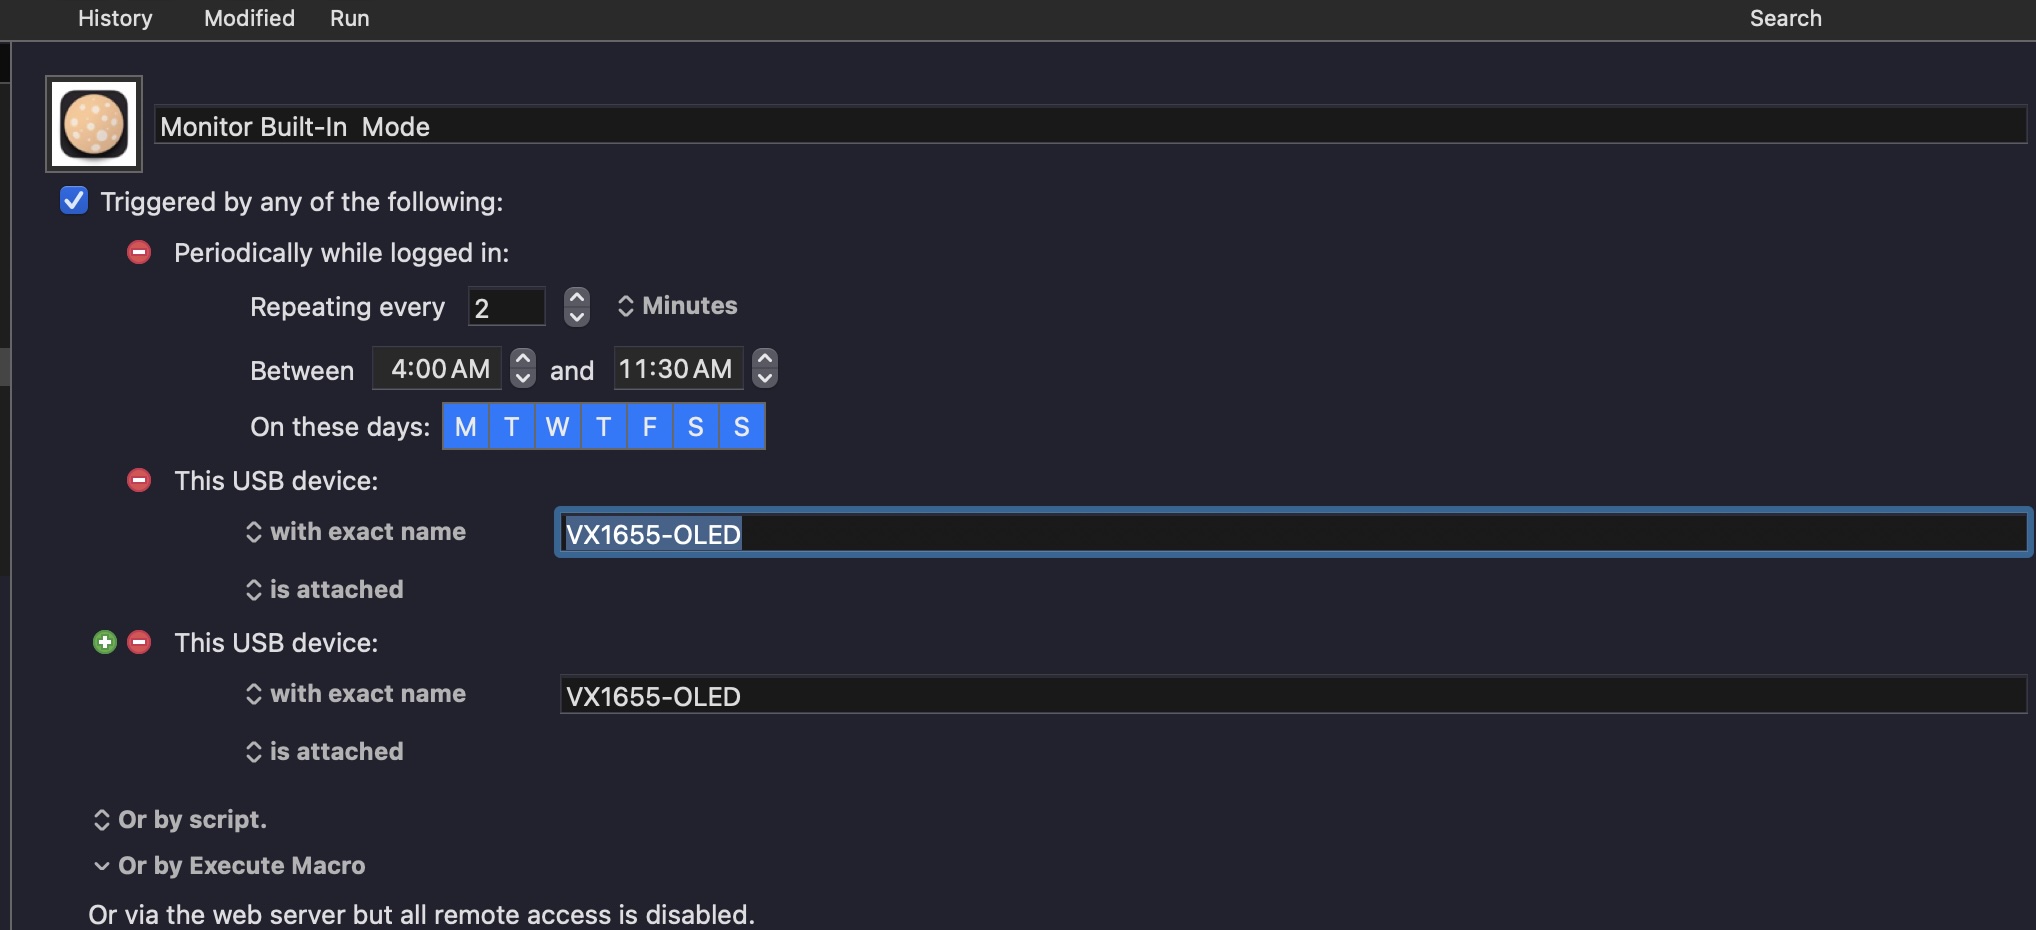
Task: Open first 'with exact name' dropdown
Action: (x=356, y=532)
